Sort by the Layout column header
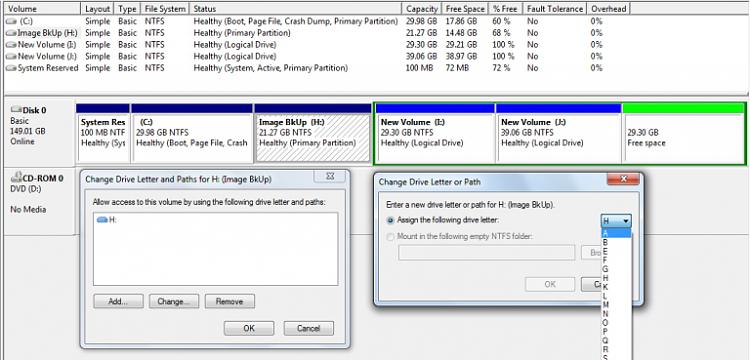Image resolution: width=750 pixels, height=360 pixels. [x=97, y=9]
